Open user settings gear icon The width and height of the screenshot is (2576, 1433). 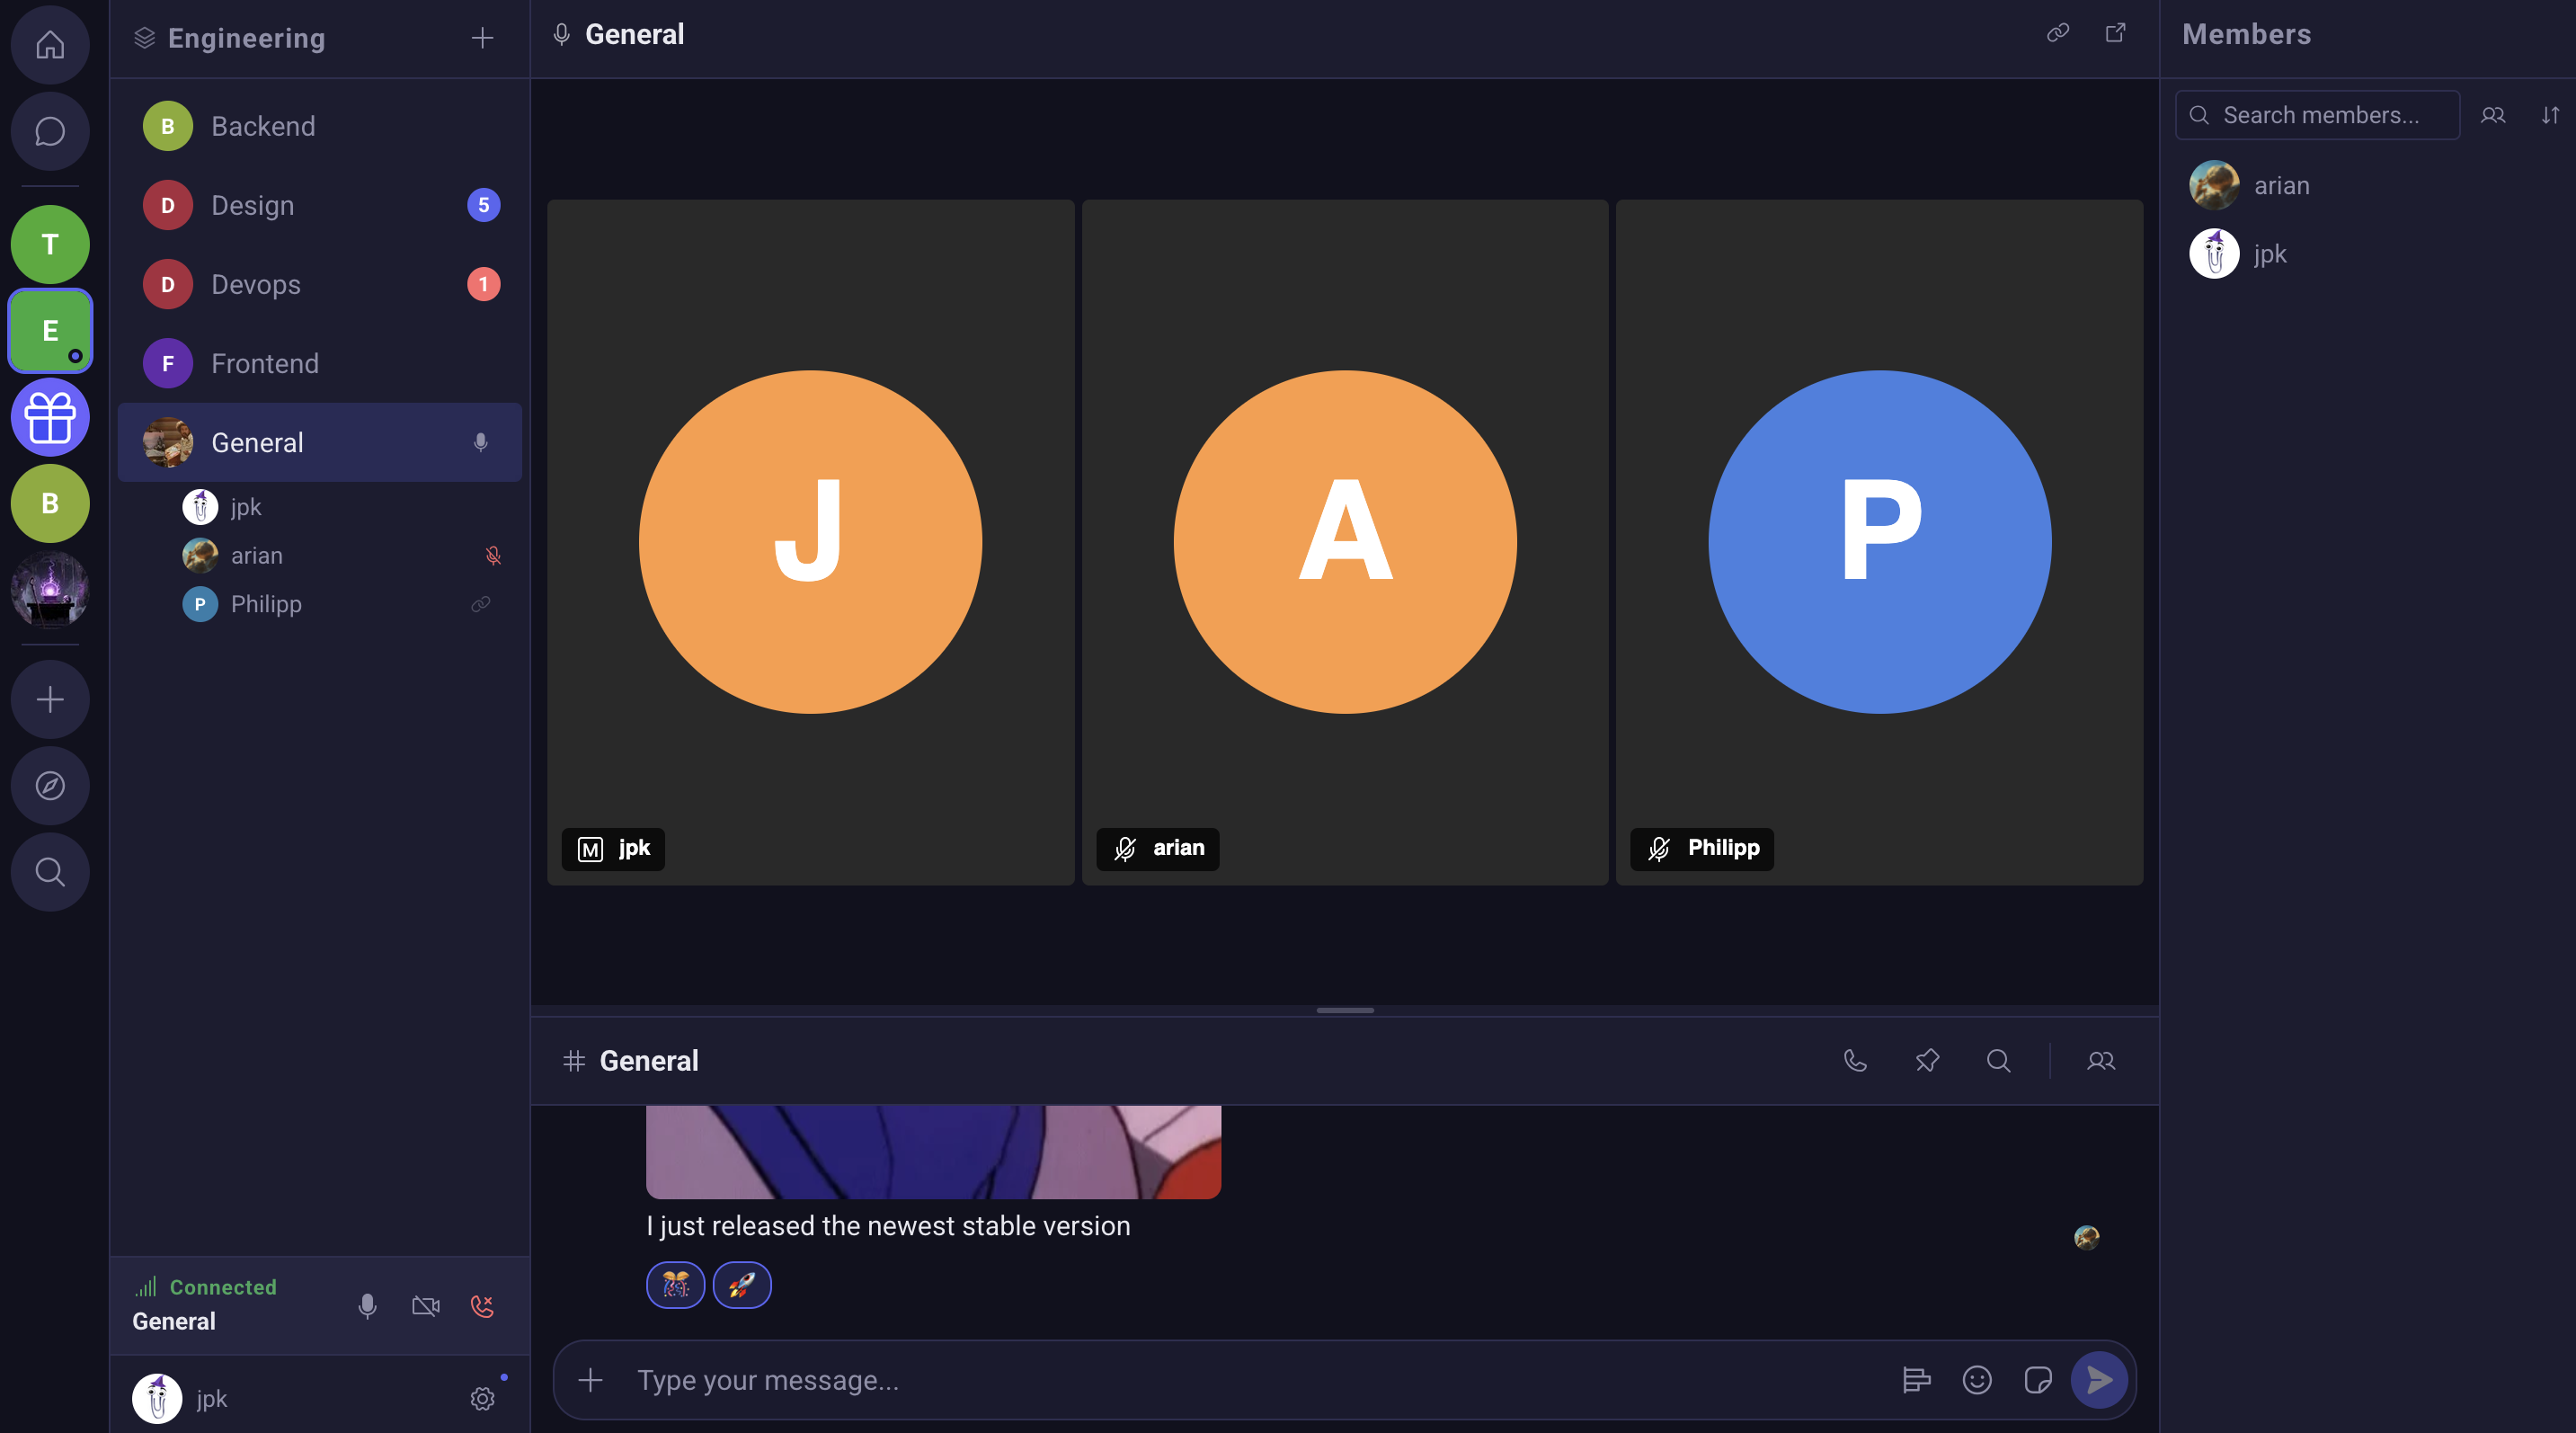click(x=482, y=1398)
